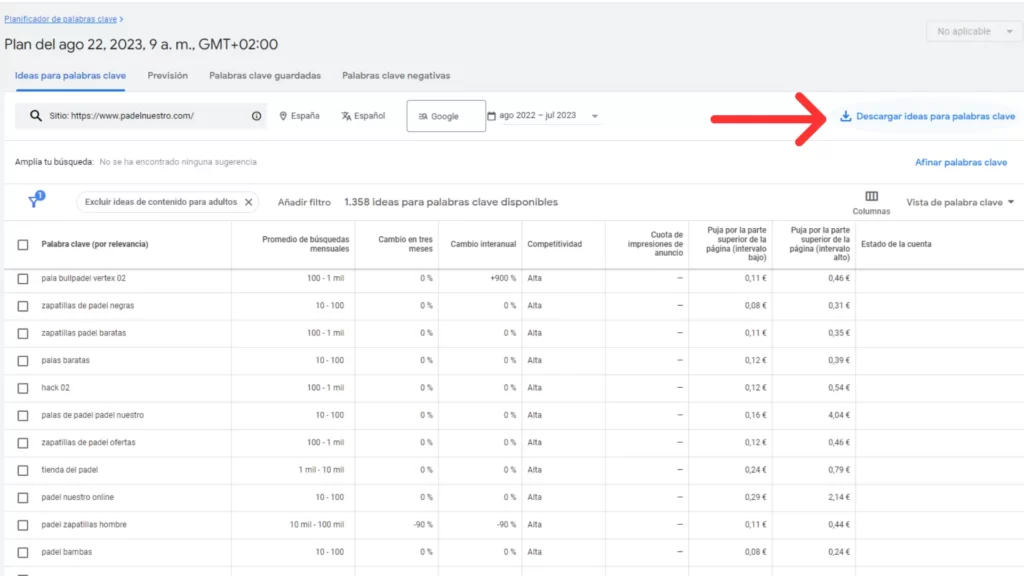The width and height of the screenshot is (1024, 576).
Task: Open the No aplicable dropdown
Action: coord(971,32)
